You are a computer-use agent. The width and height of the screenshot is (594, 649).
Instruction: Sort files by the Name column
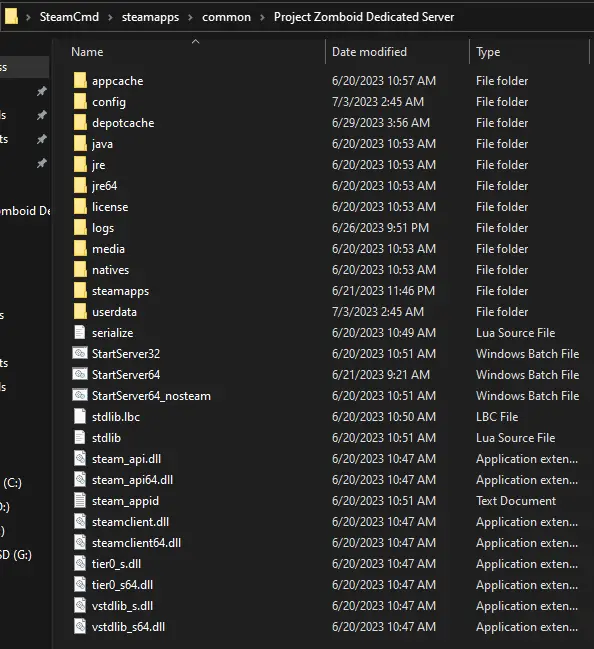(87, 52)
